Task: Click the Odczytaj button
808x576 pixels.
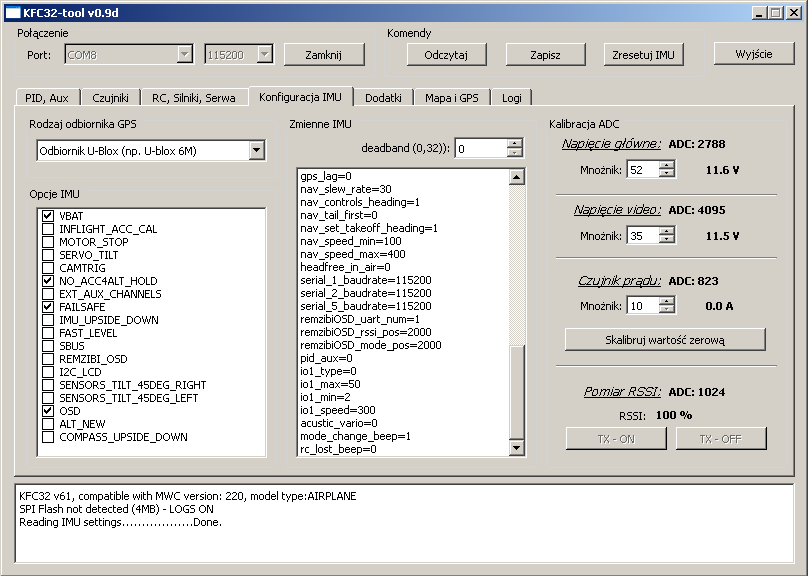Action: 446,55
